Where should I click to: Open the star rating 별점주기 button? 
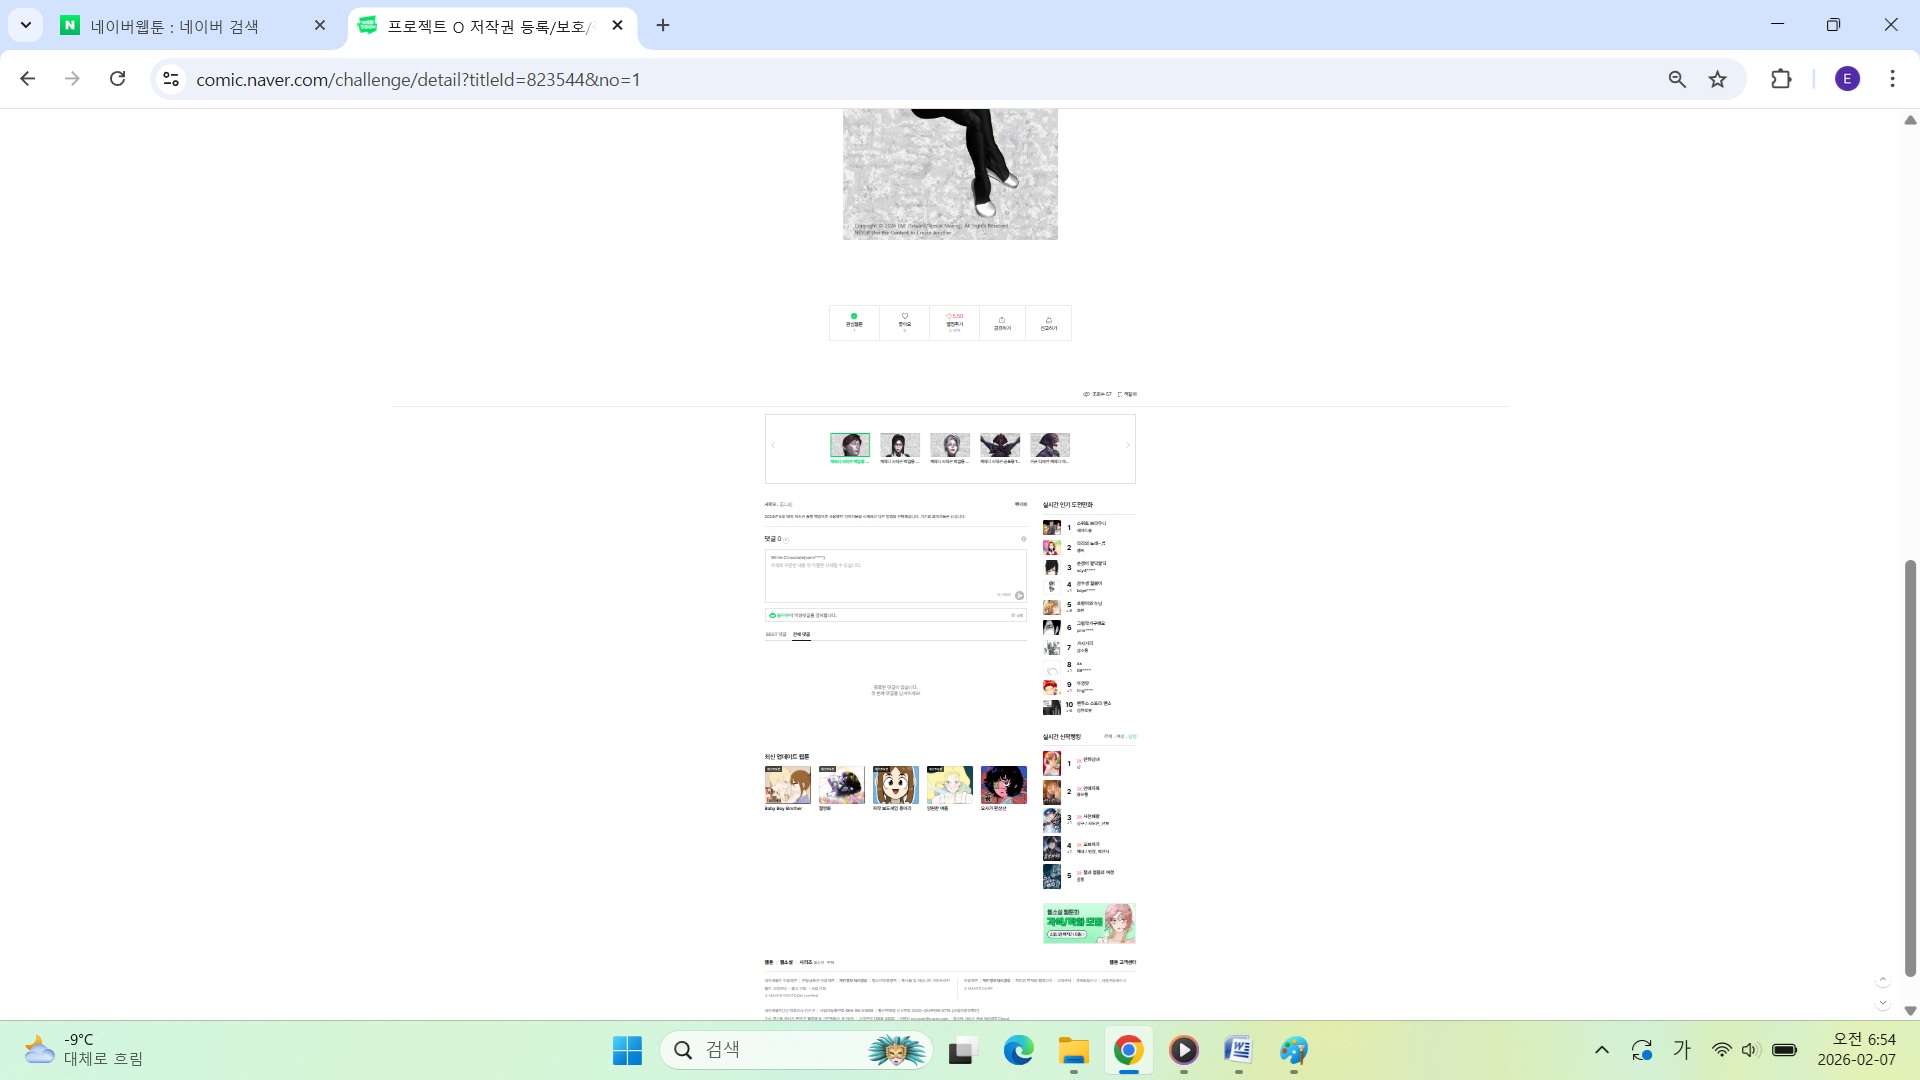pyautogui.click(x=954, y=321)
